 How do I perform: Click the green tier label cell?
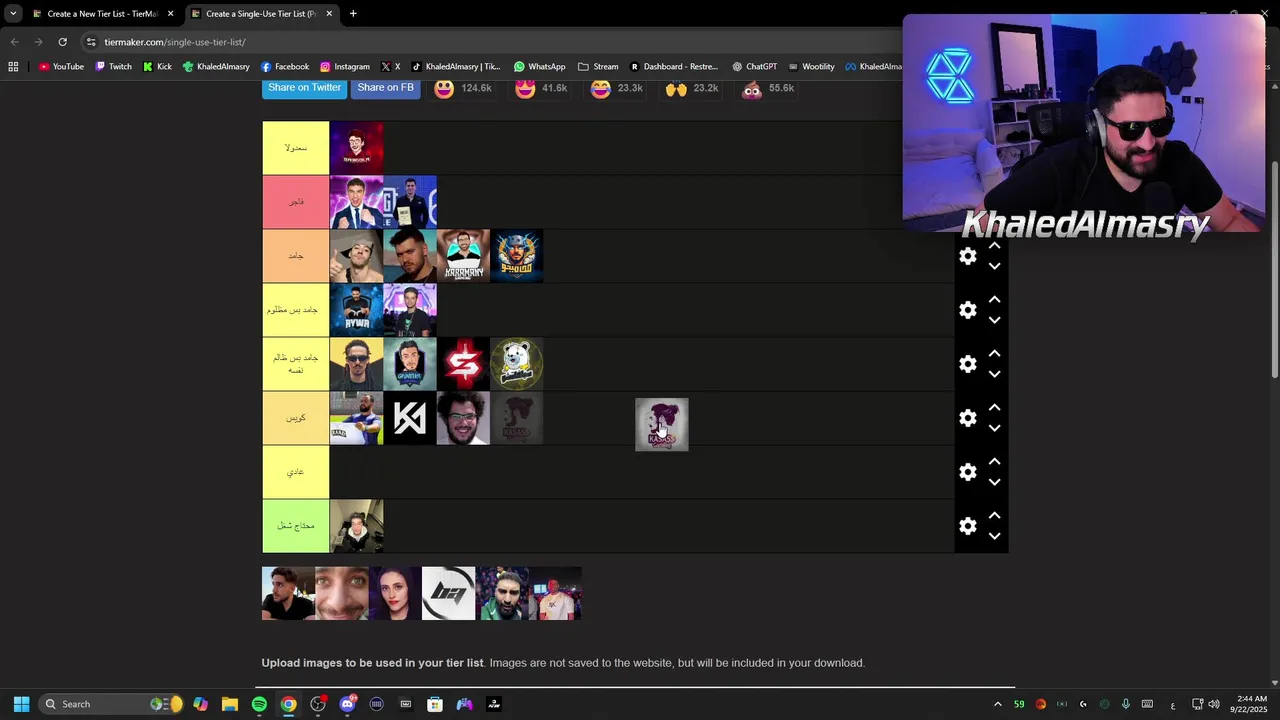coord(295,526)
